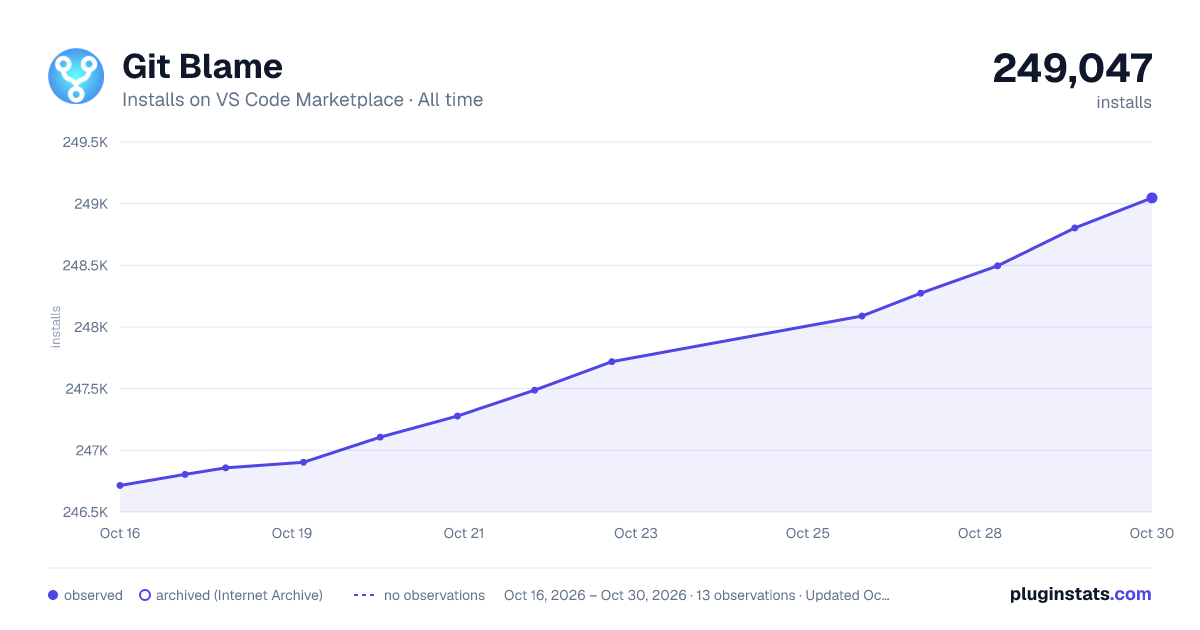This screenshot has height=630, width=1200.
Task: Click the data point above Oct 19
Action: click(x=303, y=462)
